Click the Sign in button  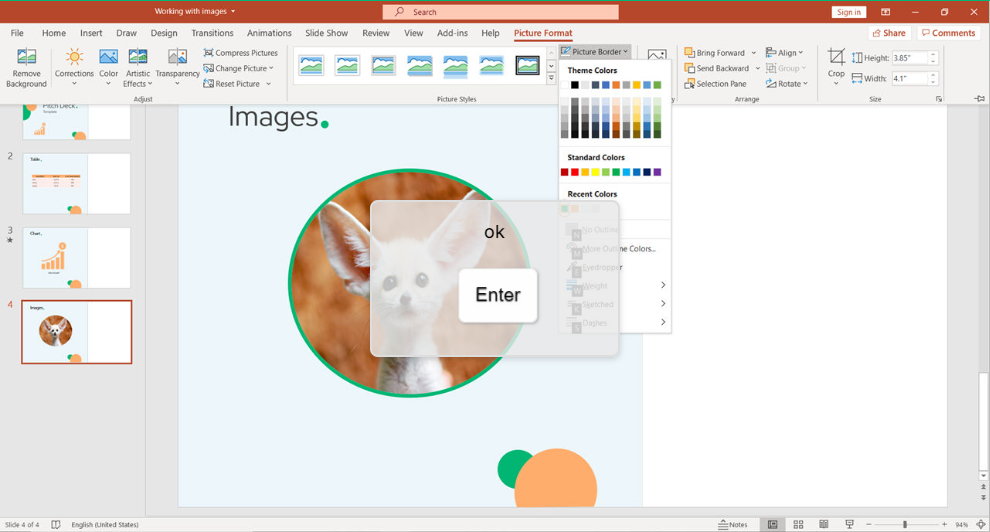coord(849,12)
